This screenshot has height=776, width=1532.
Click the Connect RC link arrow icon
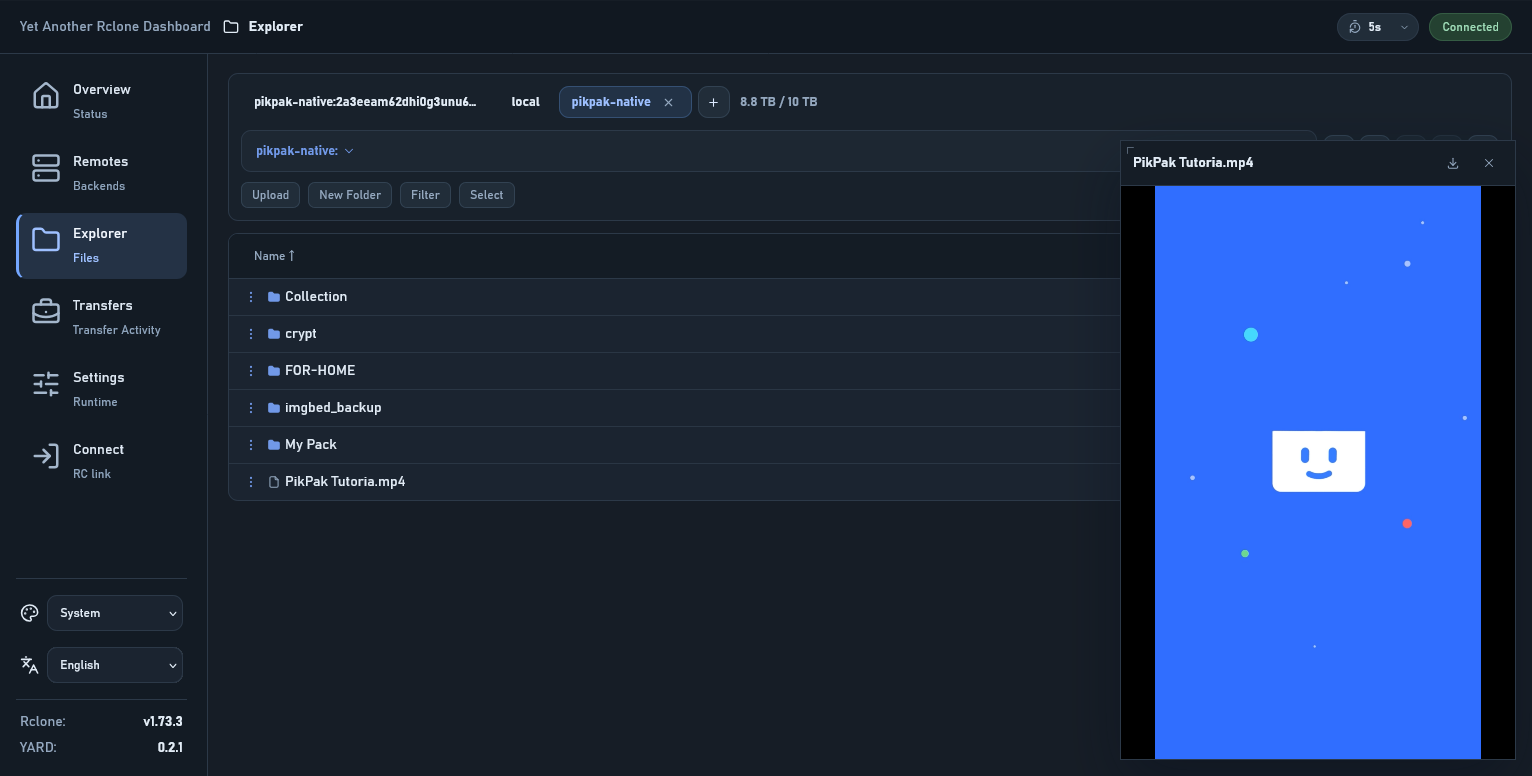(x=46, y=455)
